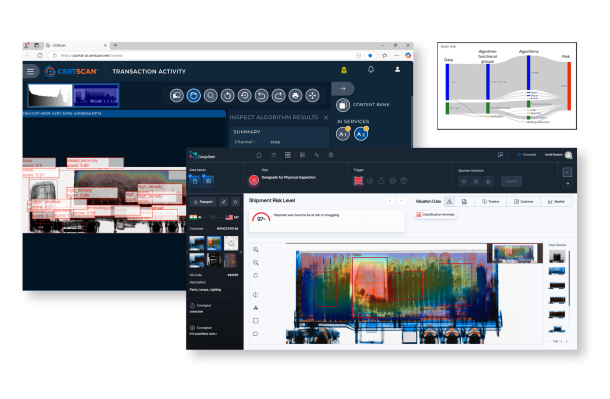
Task: Toggle the A2 AI service
Action: (x=361, y=134)
